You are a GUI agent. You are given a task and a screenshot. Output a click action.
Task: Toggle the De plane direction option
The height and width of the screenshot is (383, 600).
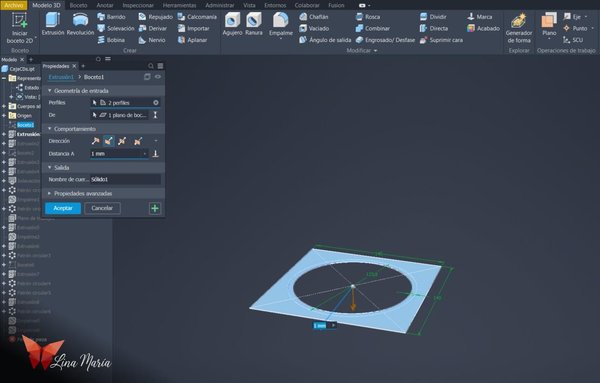(155, 115)
